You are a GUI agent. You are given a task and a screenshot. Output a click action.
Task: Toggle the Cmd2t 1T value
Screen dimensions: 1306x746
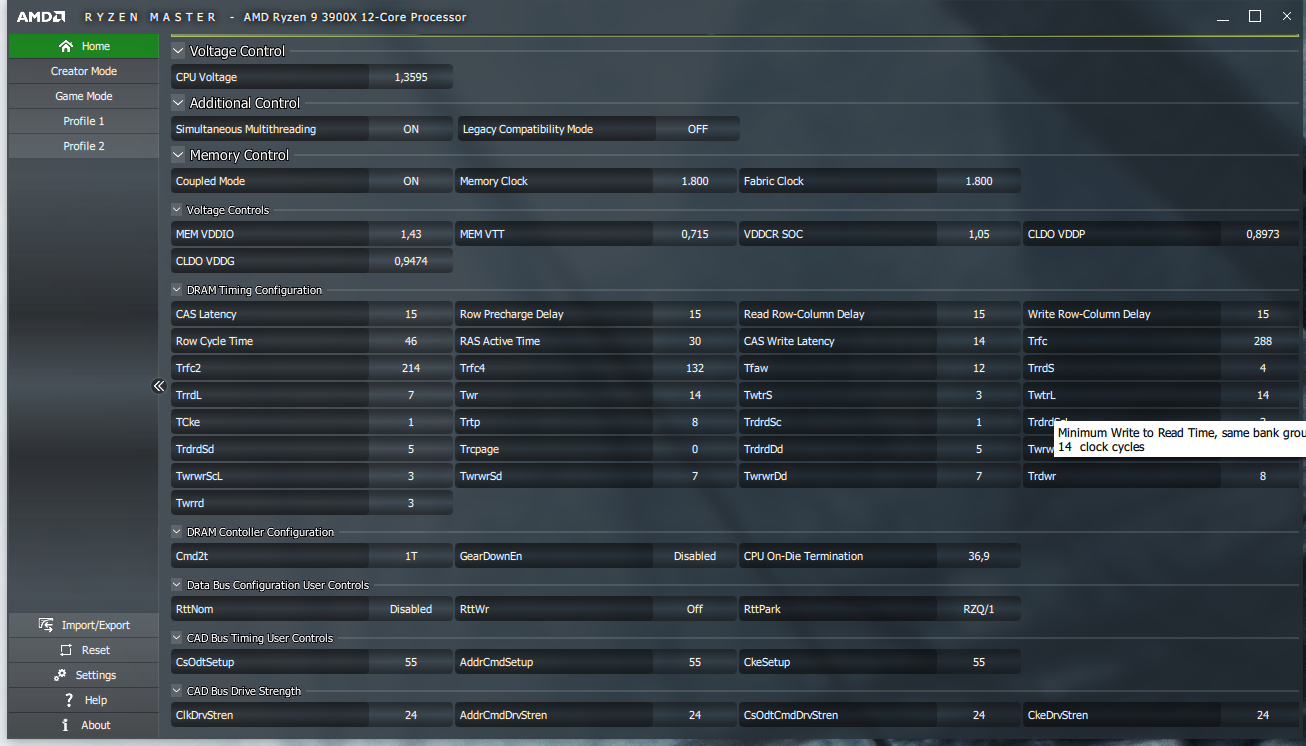tap(411, 556)
